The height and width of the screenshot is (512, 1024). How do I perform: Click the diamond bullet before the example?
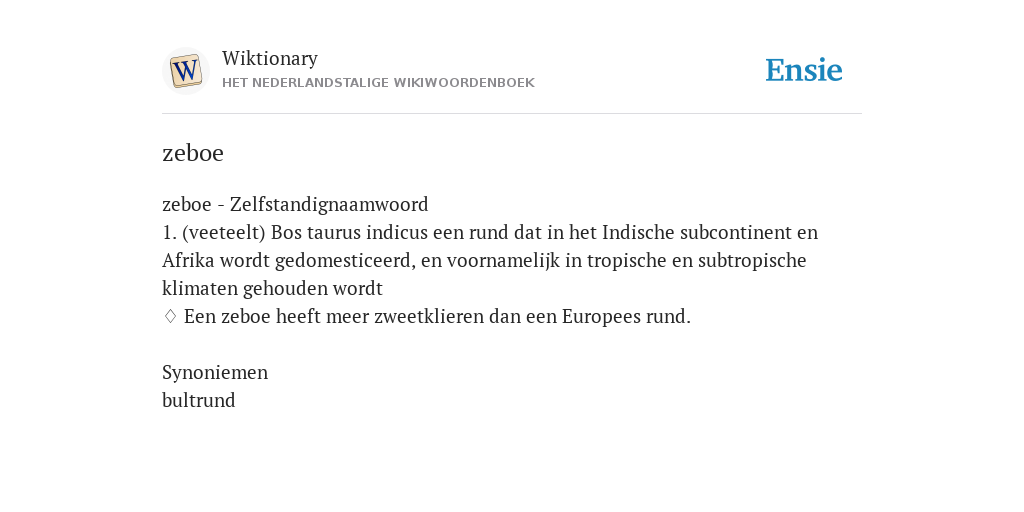(170, 317)
